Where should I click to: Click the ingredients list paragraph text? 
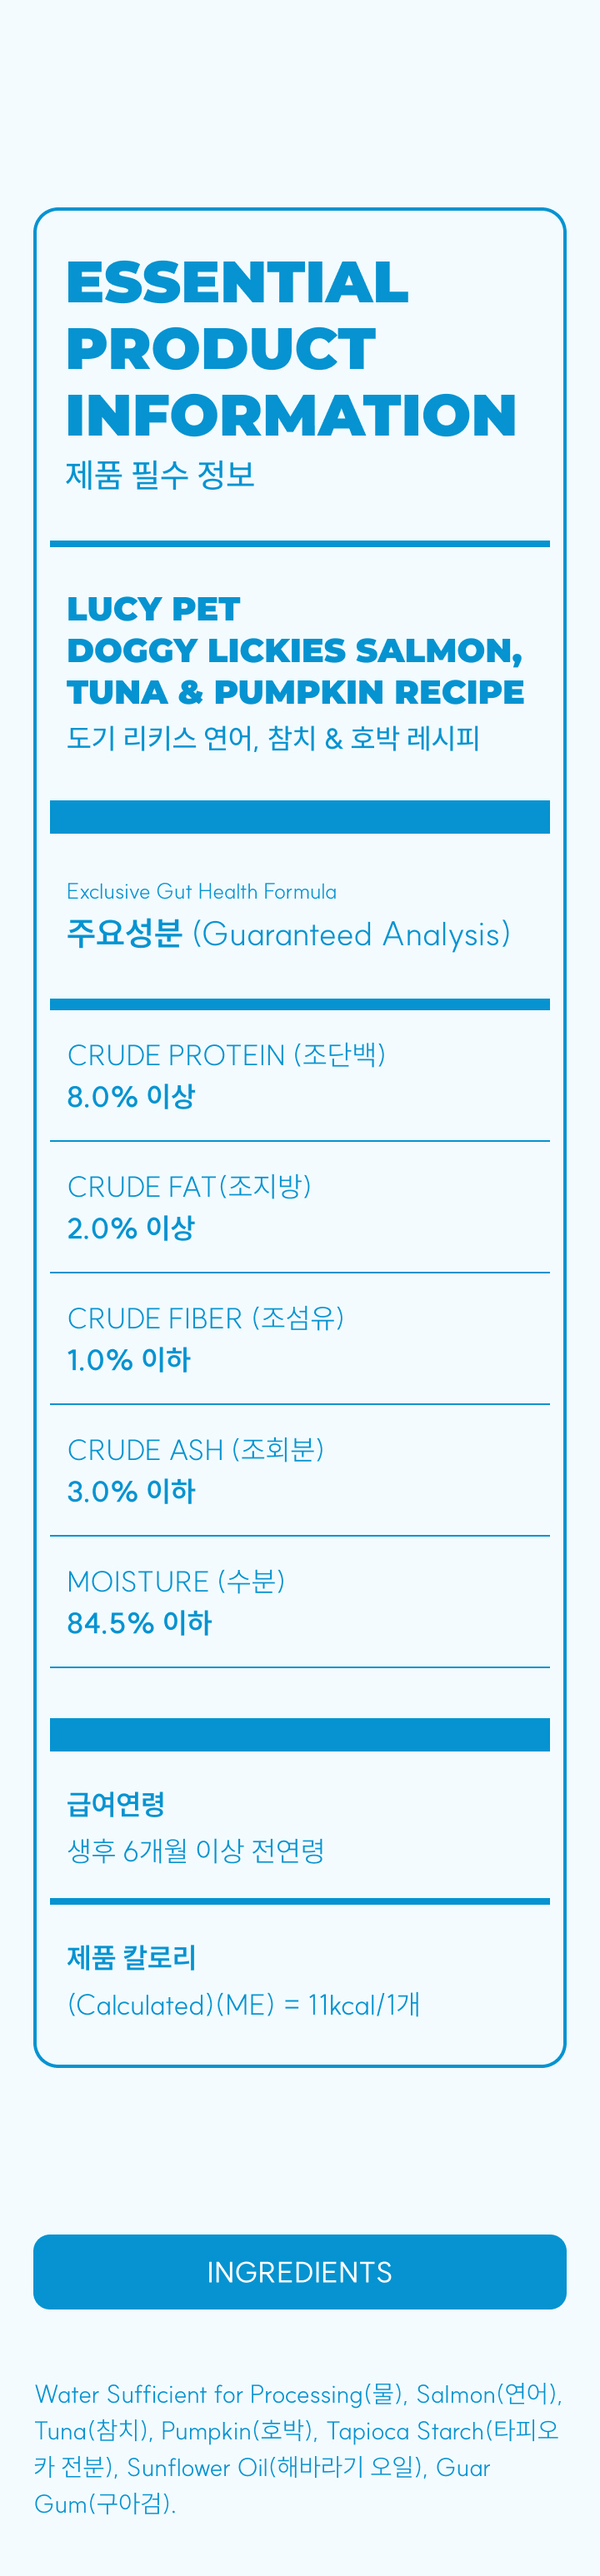pyautogui.click(x=299, y=2448)
